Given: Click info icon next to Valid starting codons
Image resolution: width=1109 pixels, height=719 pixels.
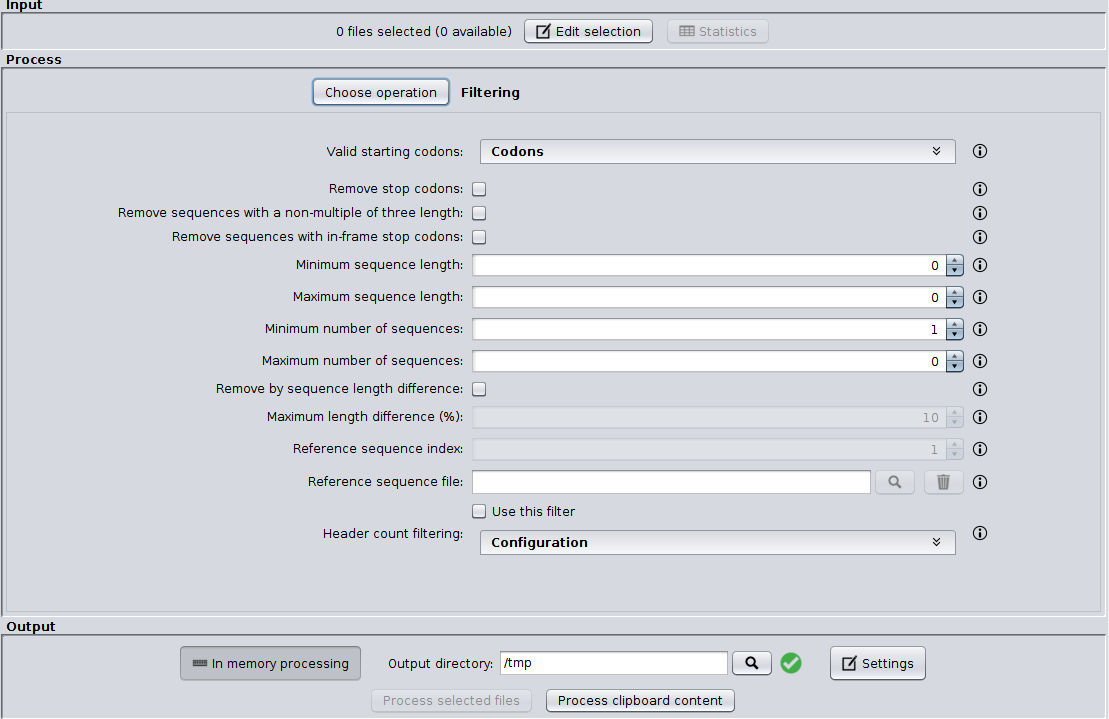Looking at the screenshot, I should pyautogui.click(x=980, y=152).
